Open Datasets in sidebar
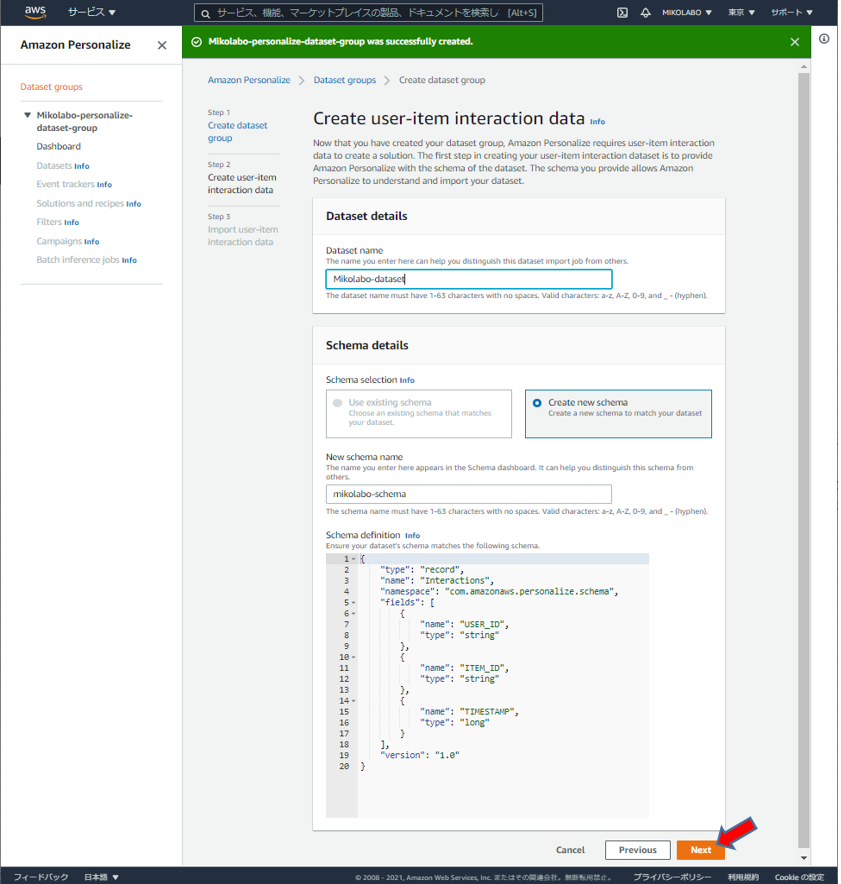The height and width of the screenshot is (884, 841). [x=54, y=166]
